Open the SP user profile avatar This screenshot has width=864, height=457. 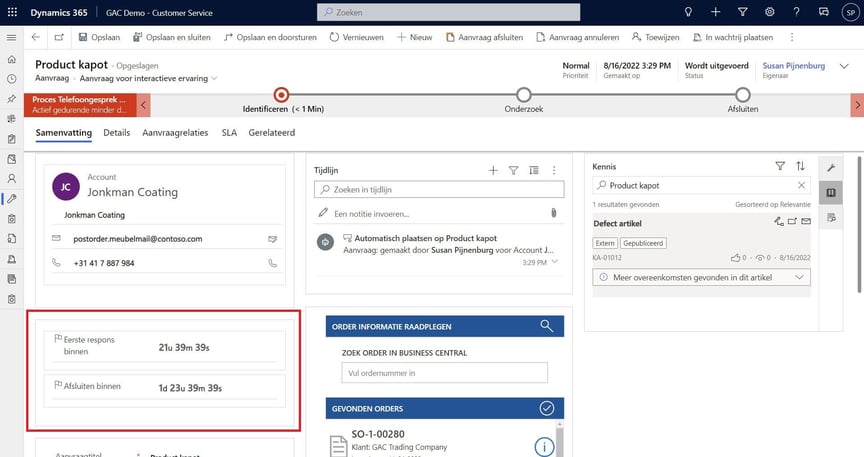click(x=850, y=13)
